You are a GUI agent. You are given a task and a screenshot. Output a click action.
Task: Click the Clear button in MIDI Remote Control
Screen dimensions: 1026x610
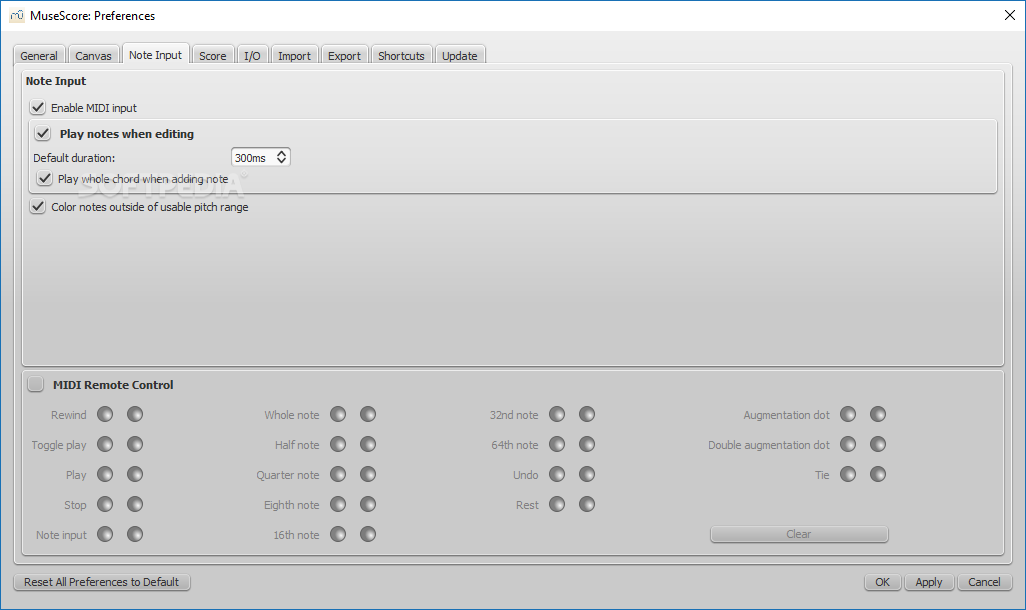coord(799,534)
